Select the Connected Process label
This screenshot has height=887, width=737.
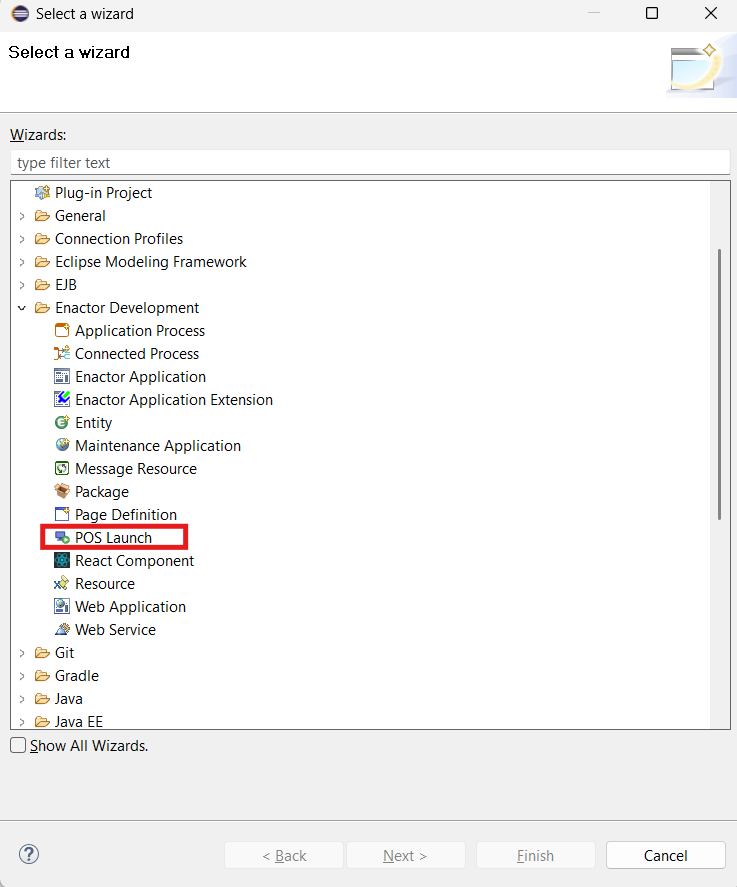pos(137,354)
